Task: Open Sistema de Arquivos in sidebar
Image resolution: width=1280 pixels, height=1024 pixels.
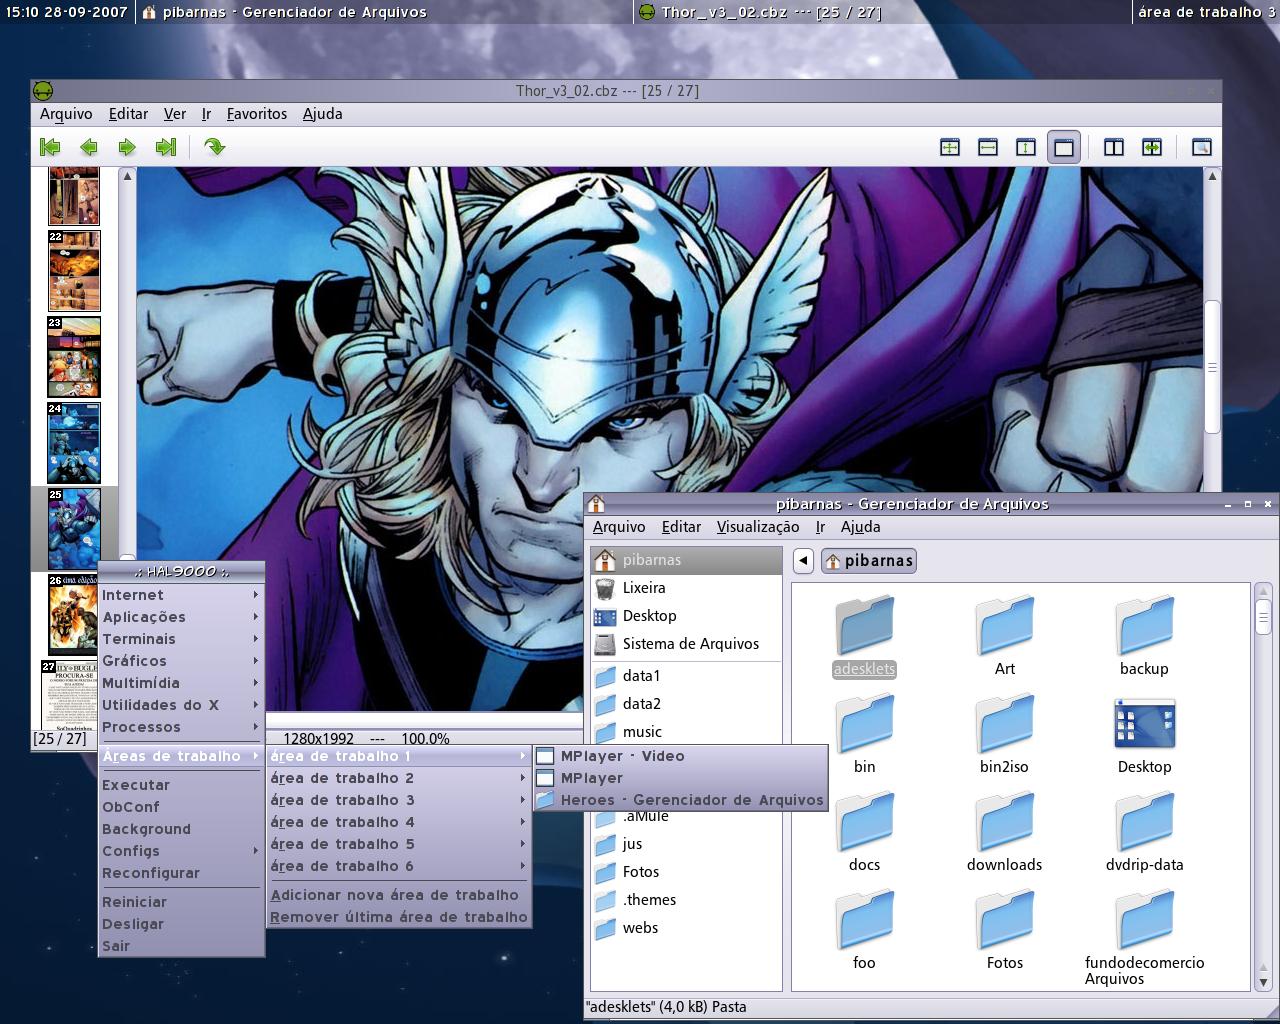Action: point(686,644)
